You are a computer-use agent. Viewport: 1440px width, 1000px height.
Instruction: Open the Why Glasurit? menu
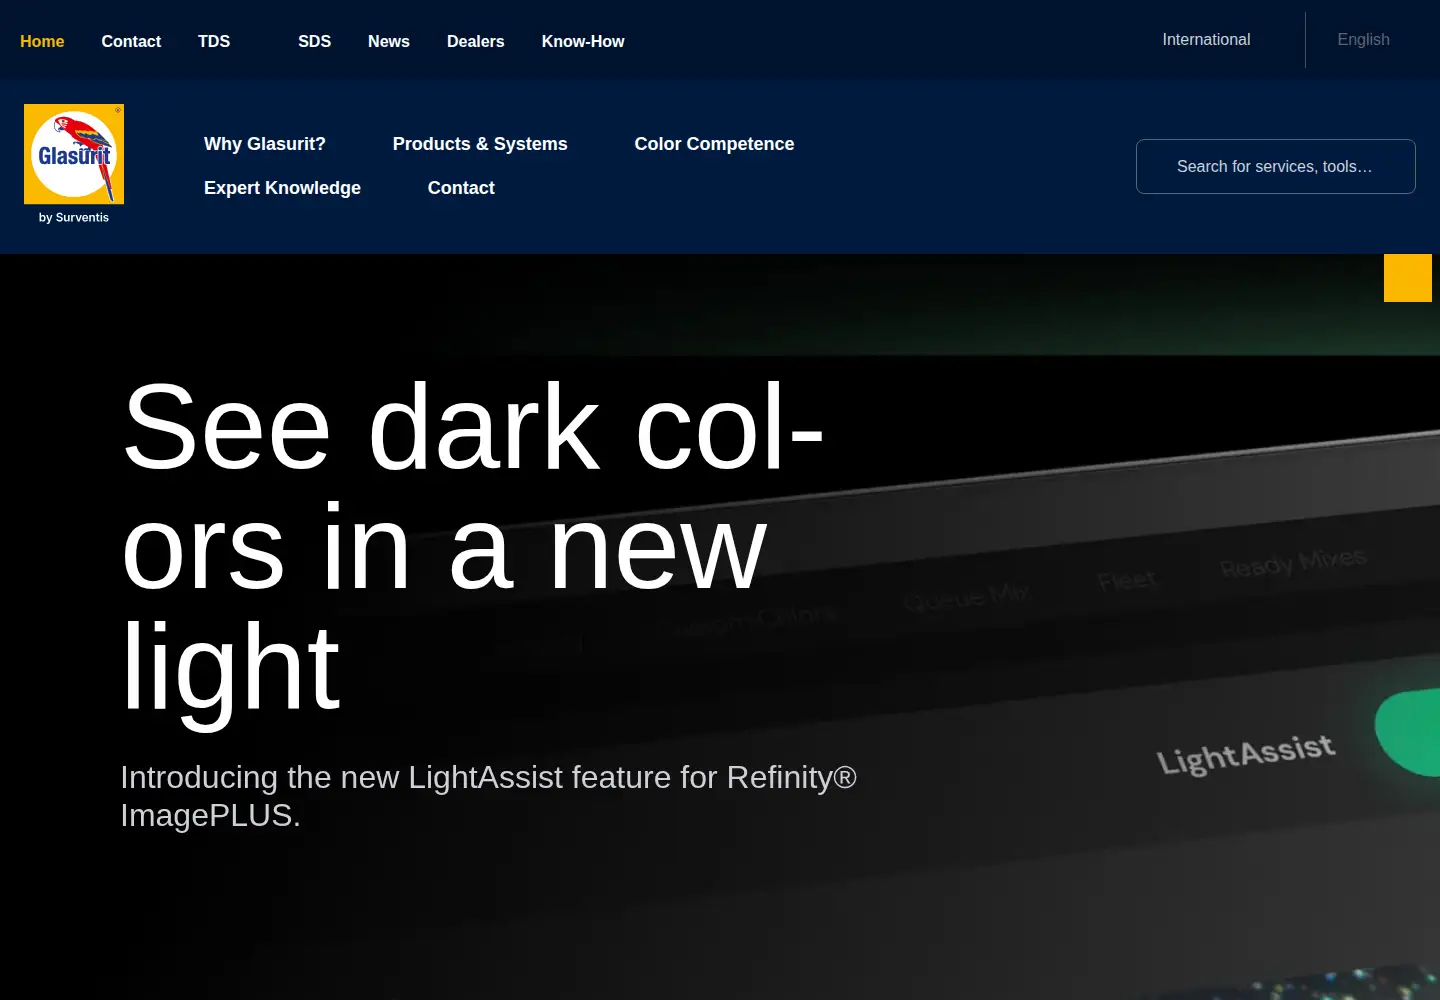click(265, 144)
